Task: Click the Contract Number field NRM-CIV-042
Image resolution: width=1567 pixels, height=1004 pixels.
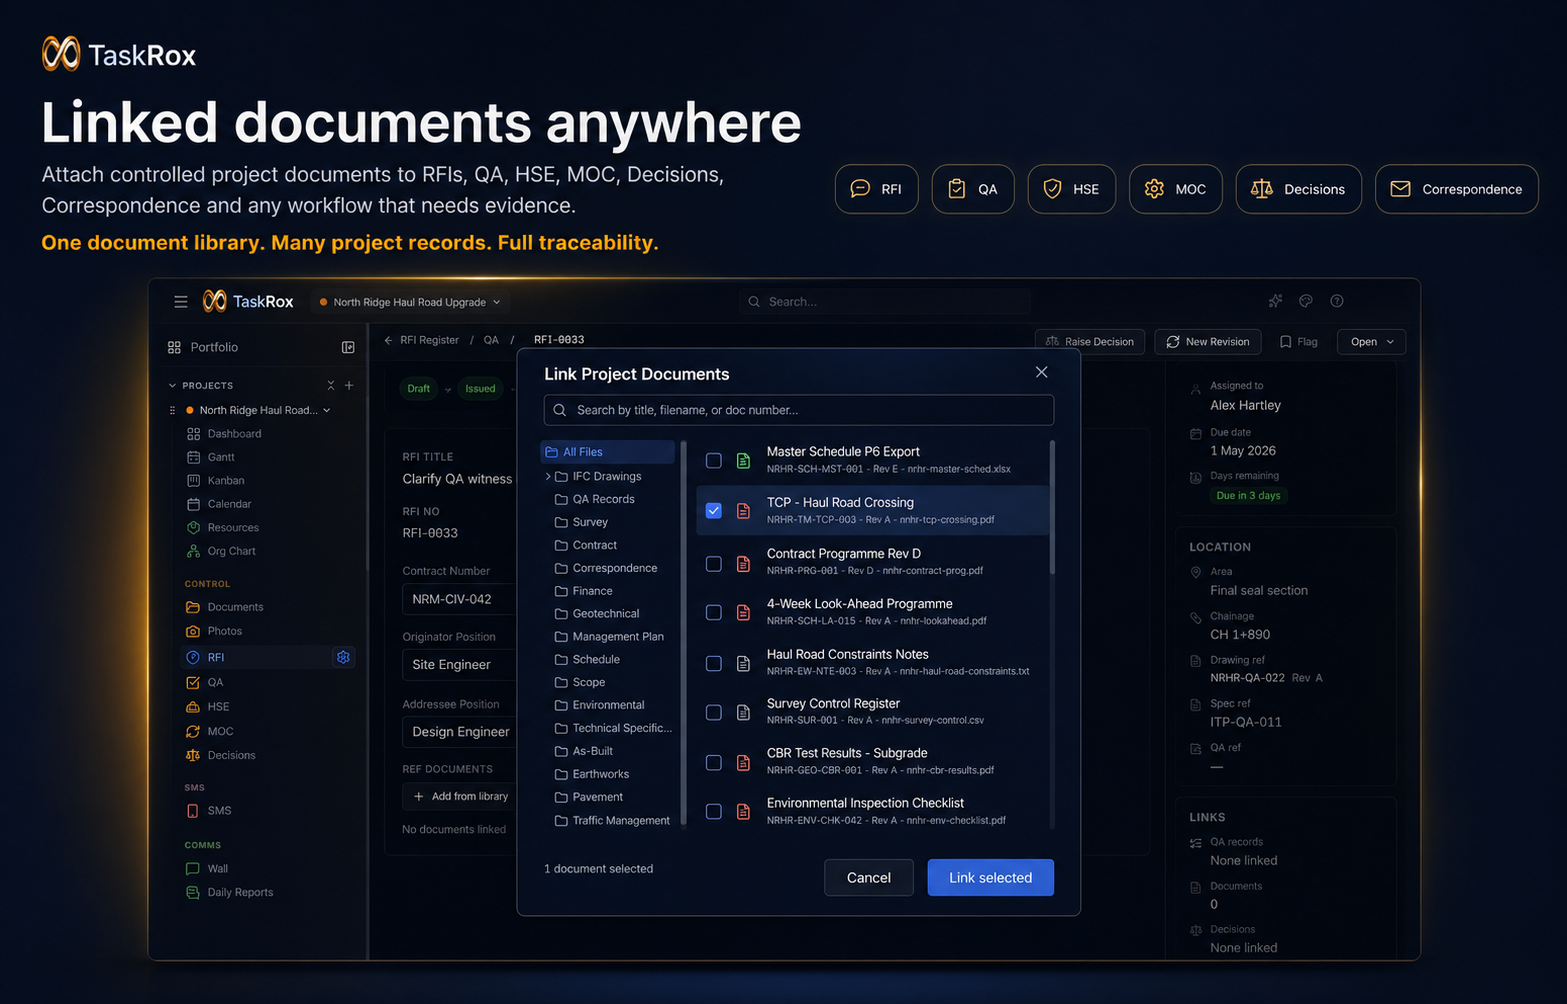Action: pyautogui.click(x=459, y=599)
